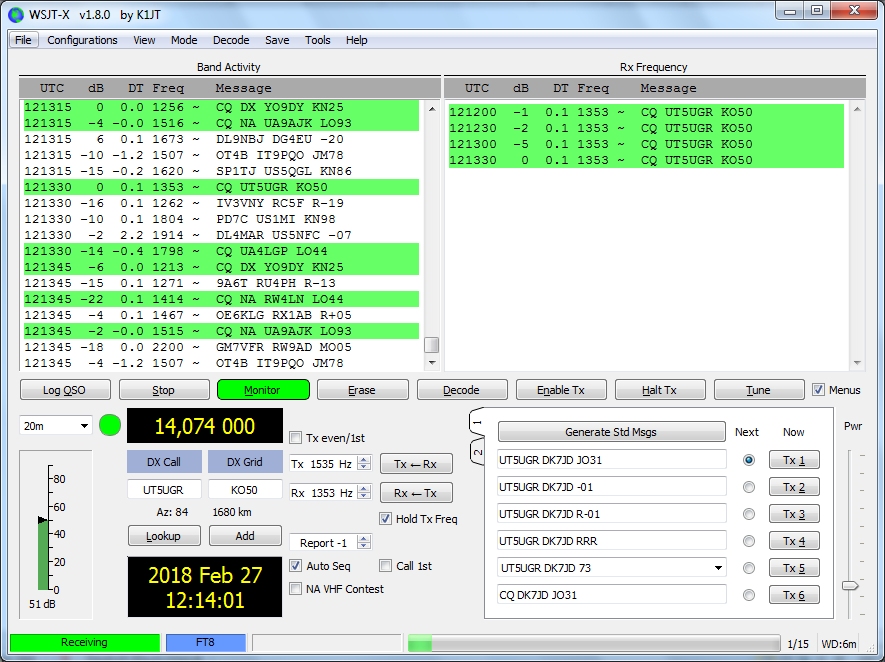The height and width of the screenshot is (662, 885).
Task: Open the Configurations menu
Action: (82, 40)
